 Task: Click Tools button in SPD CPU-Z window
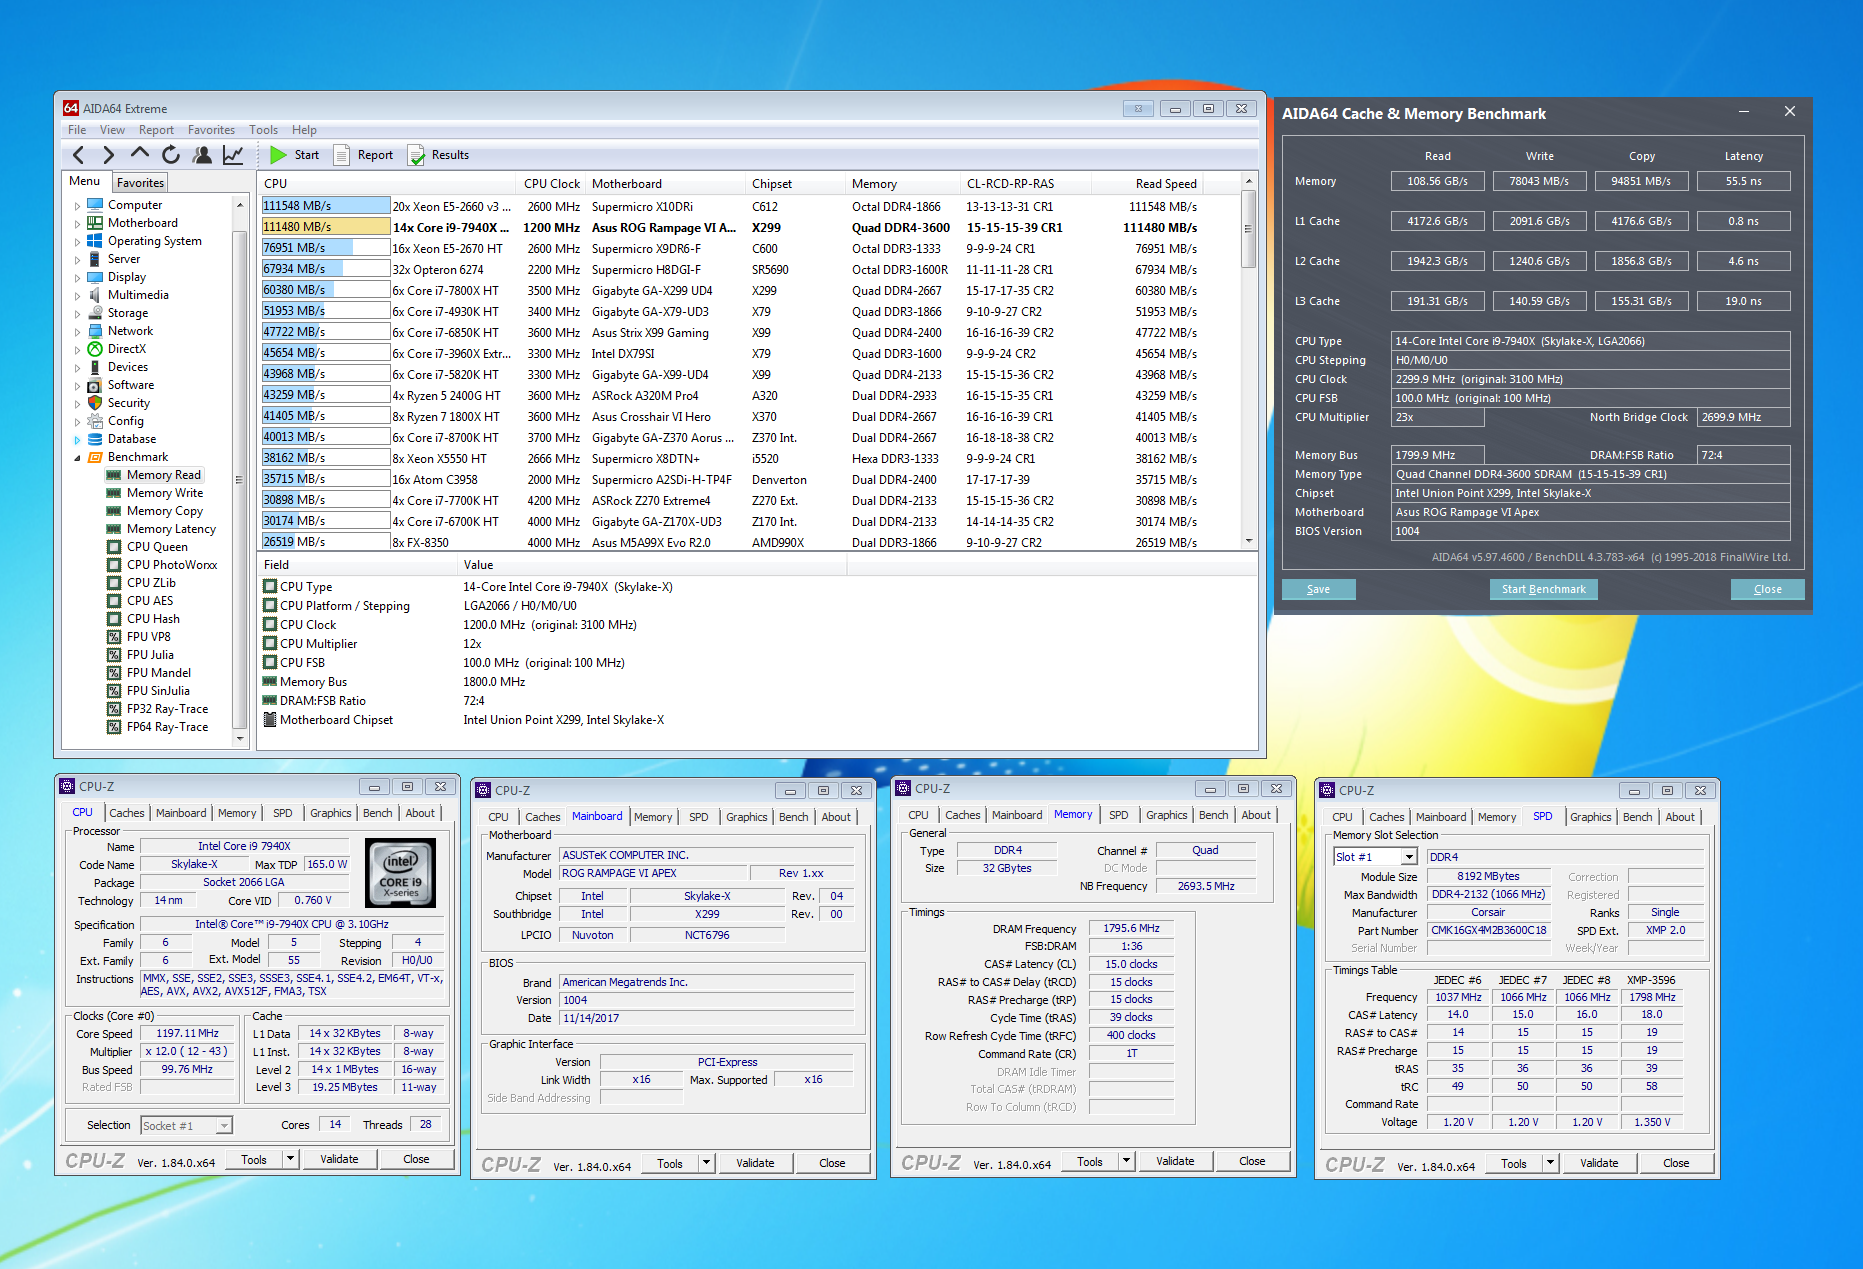[x=1514, y=1163]
